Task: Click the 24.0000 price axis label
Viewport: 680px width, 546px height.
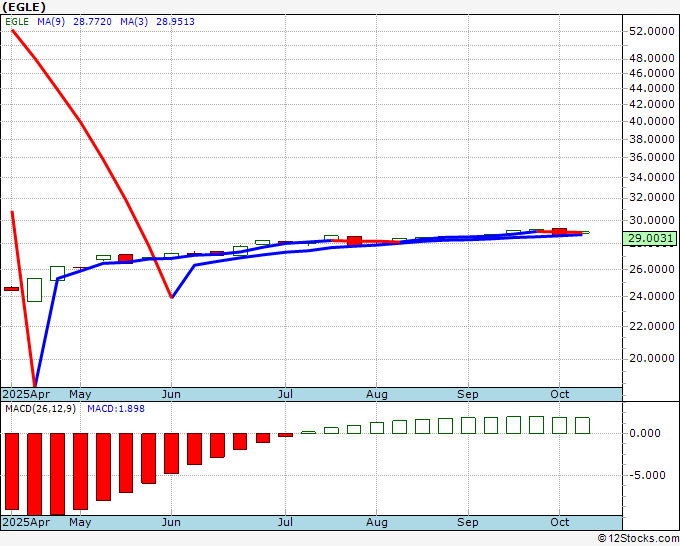Action: 652,296
